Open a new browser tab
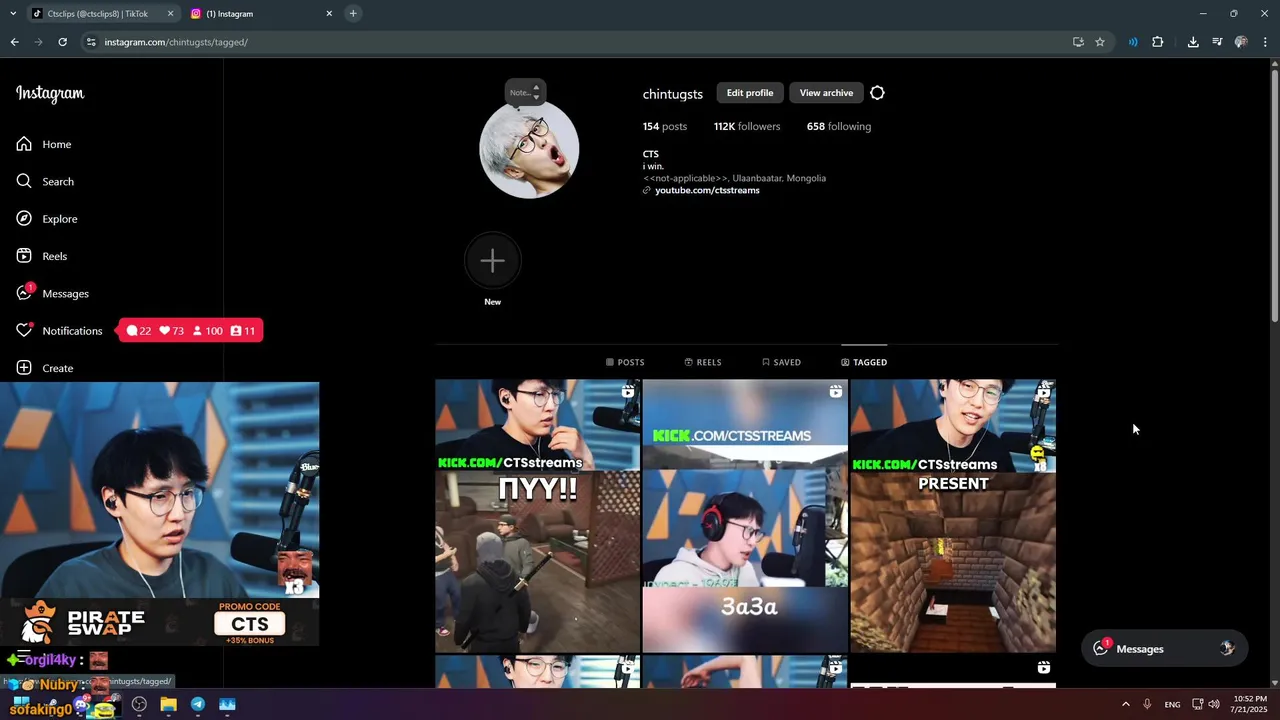Screen dimensions: 1280x720 pyautogui.click(x=353, y=13)
